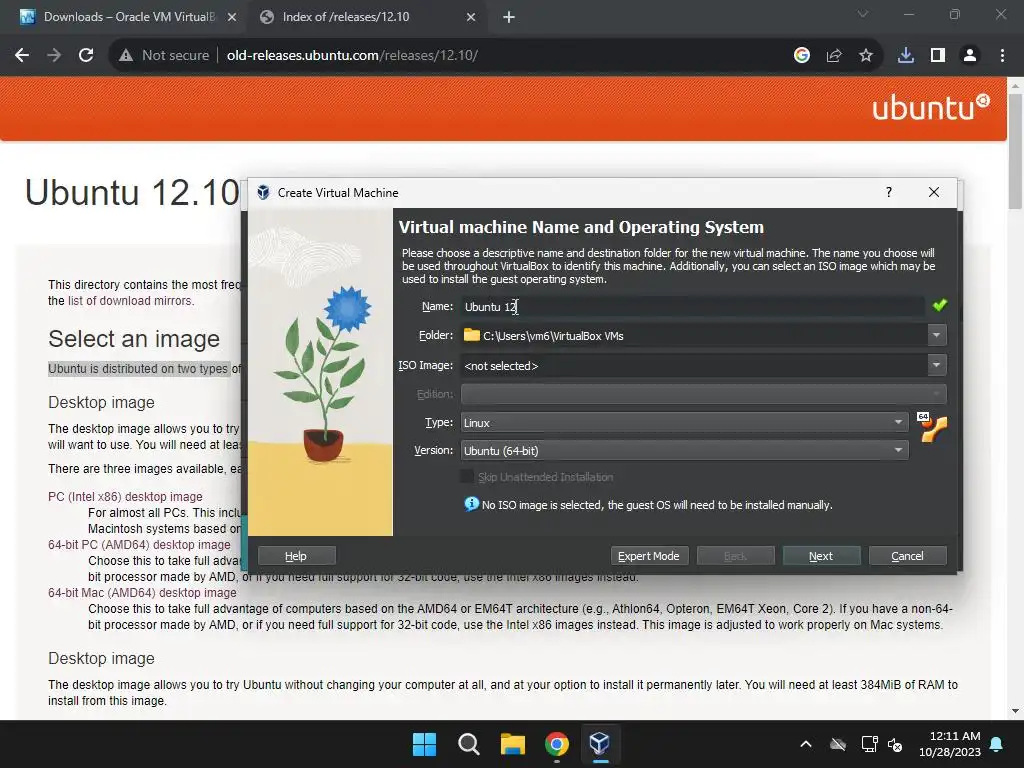Click the question mark help icon in dialog
The height and width of the screenshot is (768, 1024).
[889, 192]
